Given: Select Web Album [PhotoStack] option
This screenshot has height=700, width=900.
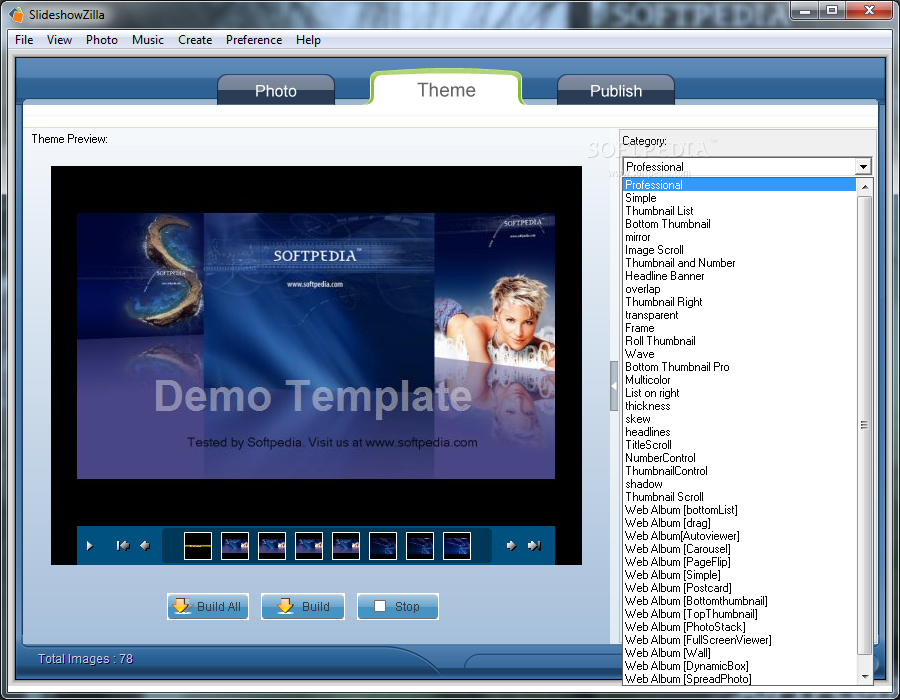Looking at the screenshot, I should [739, 627].
